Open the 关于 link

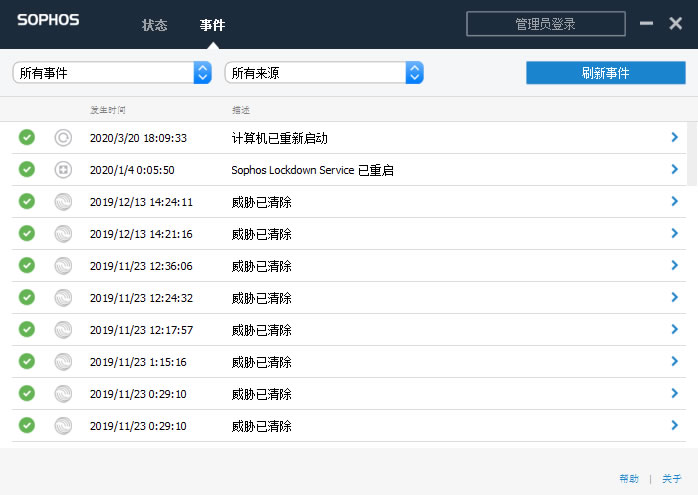[671, 479]
